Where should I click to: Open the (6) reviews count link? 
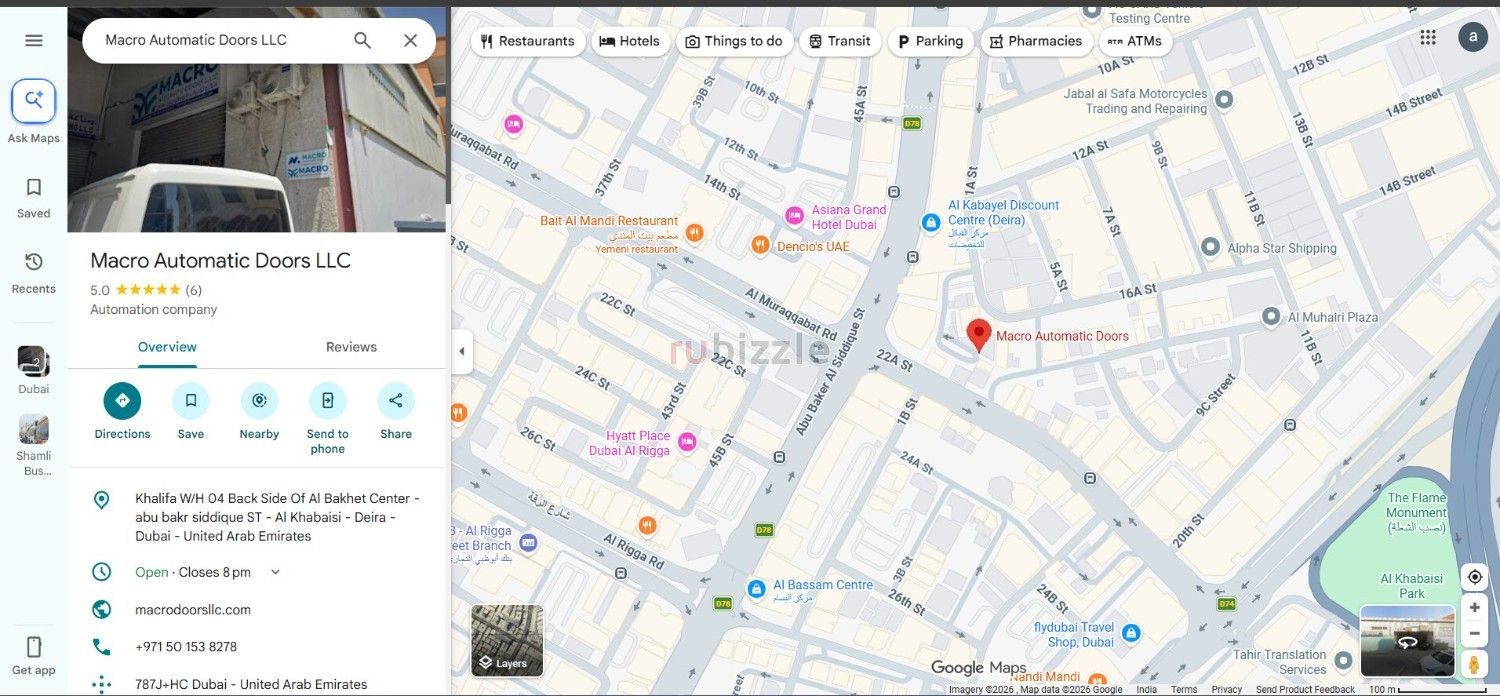coord(193,290)
